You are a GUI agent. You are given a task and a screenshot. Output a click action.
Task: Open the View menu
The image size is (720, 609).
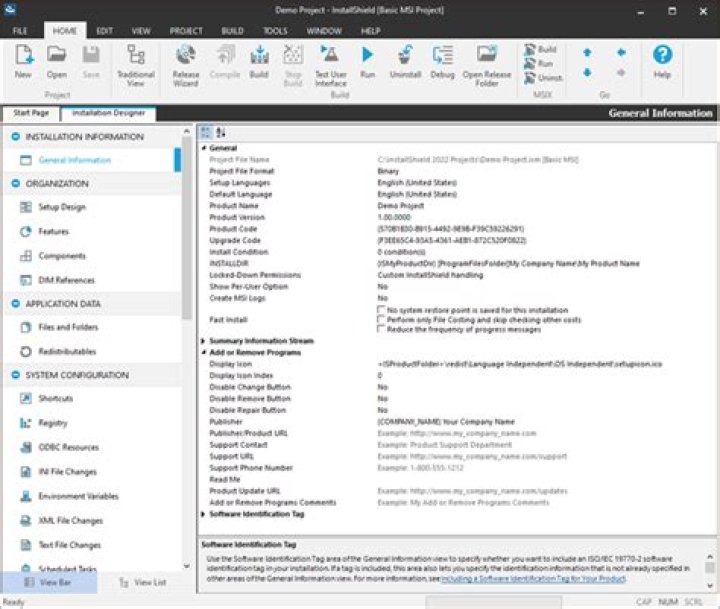[x=141, y=31]
